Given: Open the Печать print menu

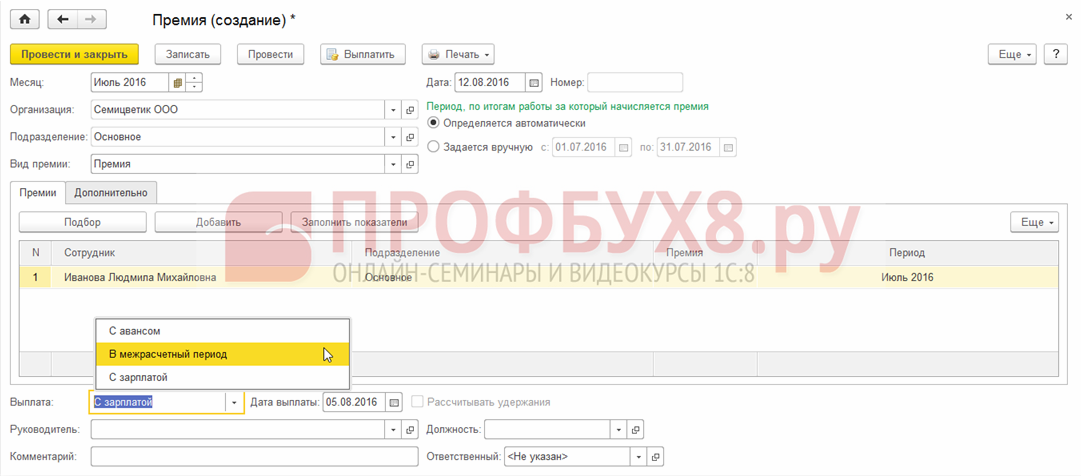Looking at the screenshot, I should coord(458,54).
